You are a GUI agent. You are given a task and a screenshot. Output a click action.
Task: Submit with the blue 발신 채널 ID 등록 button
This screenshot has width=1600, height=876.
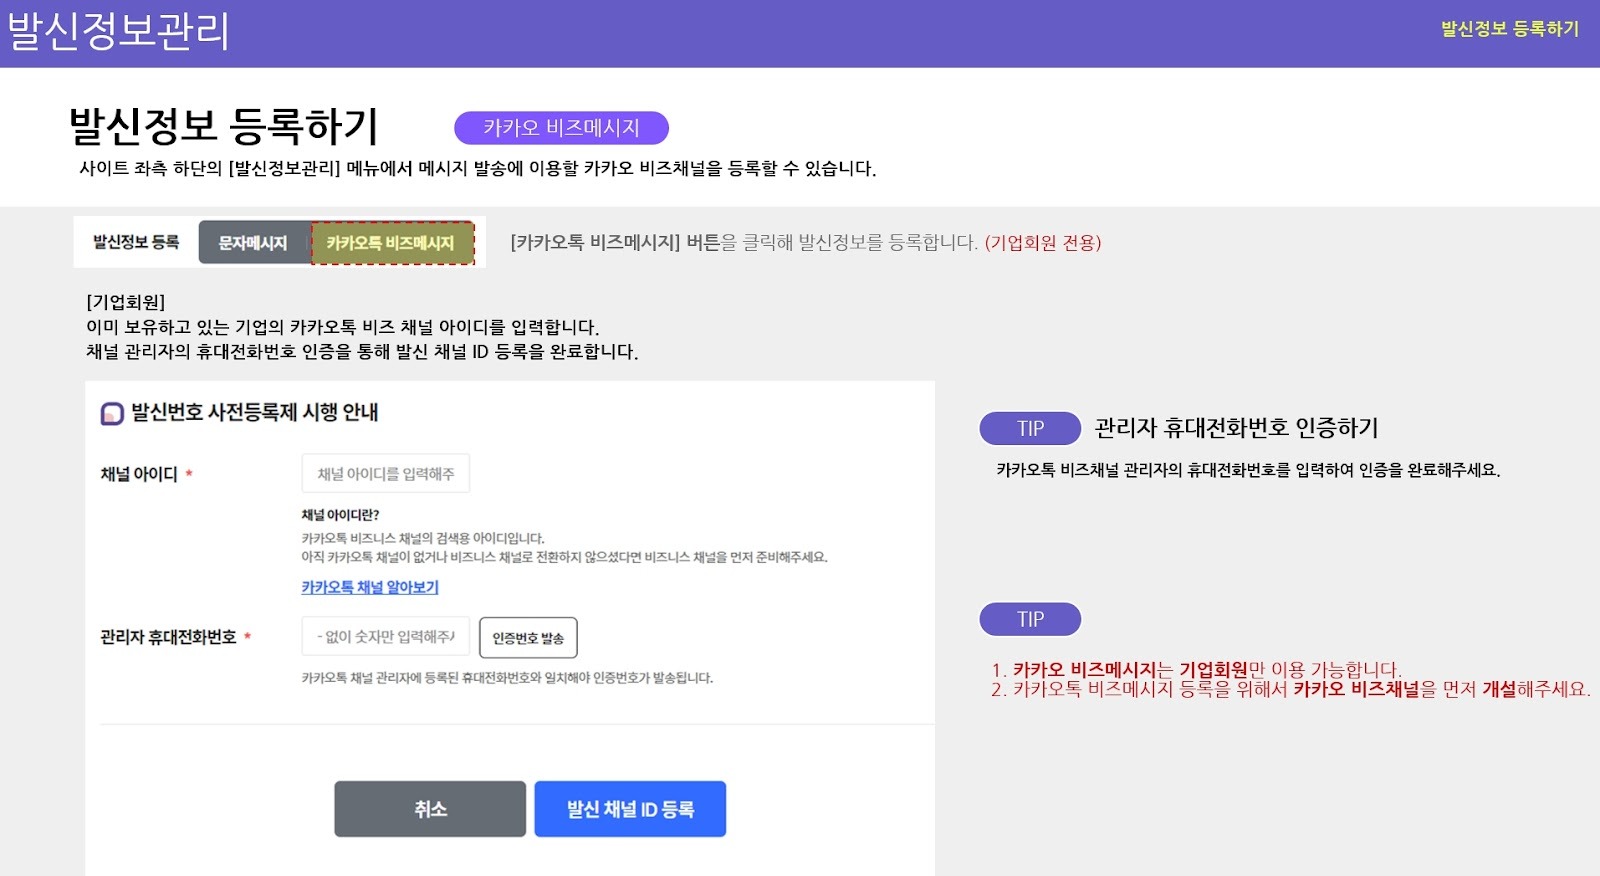(630, 809)
